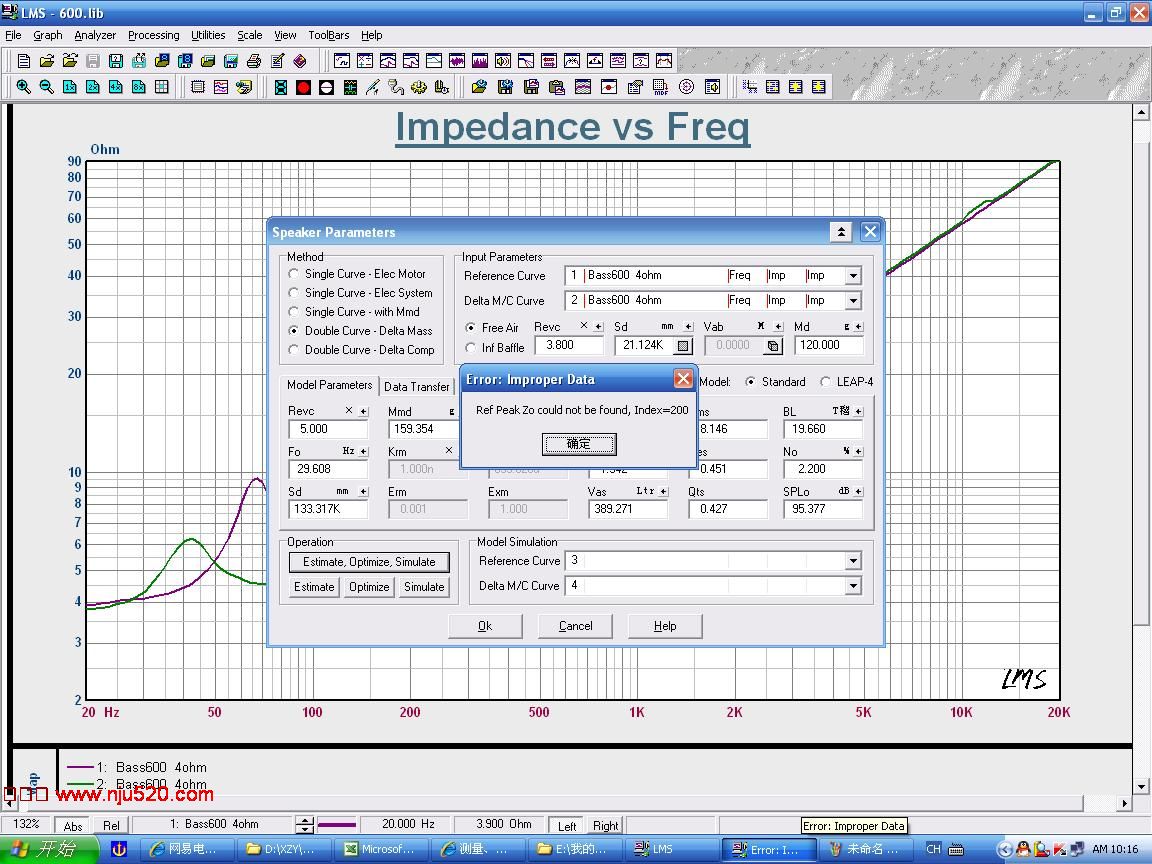This screenshot has width=1152, height=864.
Task: Open the Processing menu
Action: point(154,35)
